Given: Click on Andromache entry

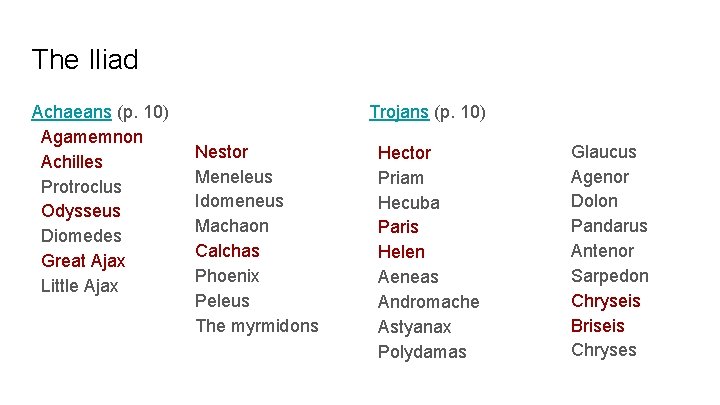Looking at the screenshot, I should point(428,302).
